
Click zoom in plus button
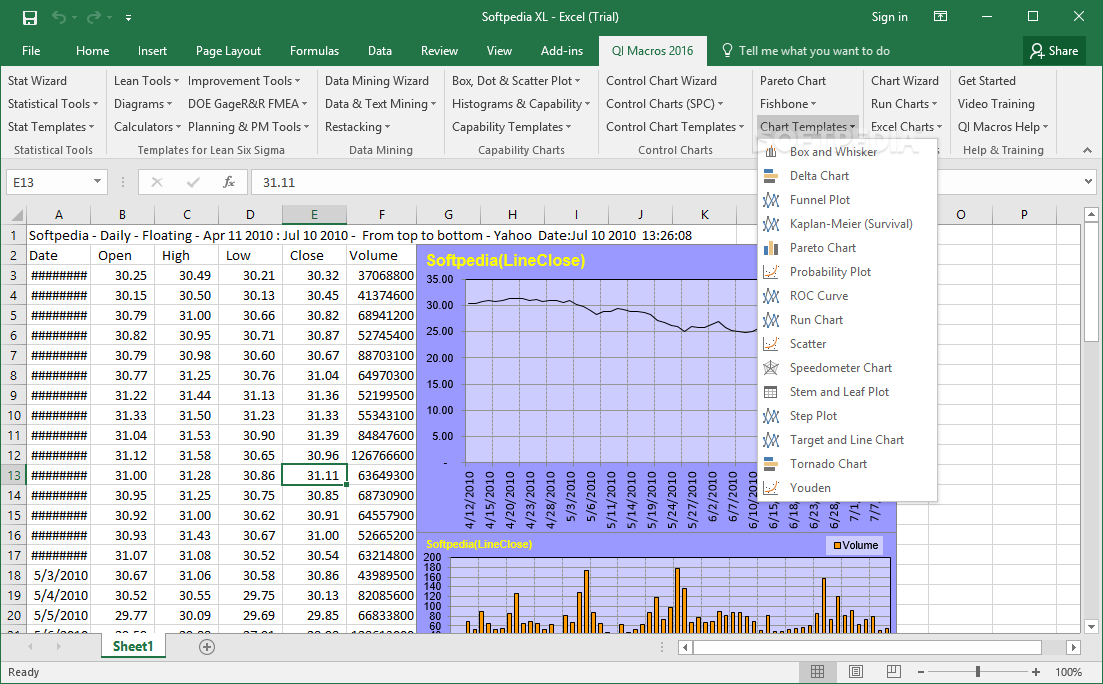(1035, 672)
